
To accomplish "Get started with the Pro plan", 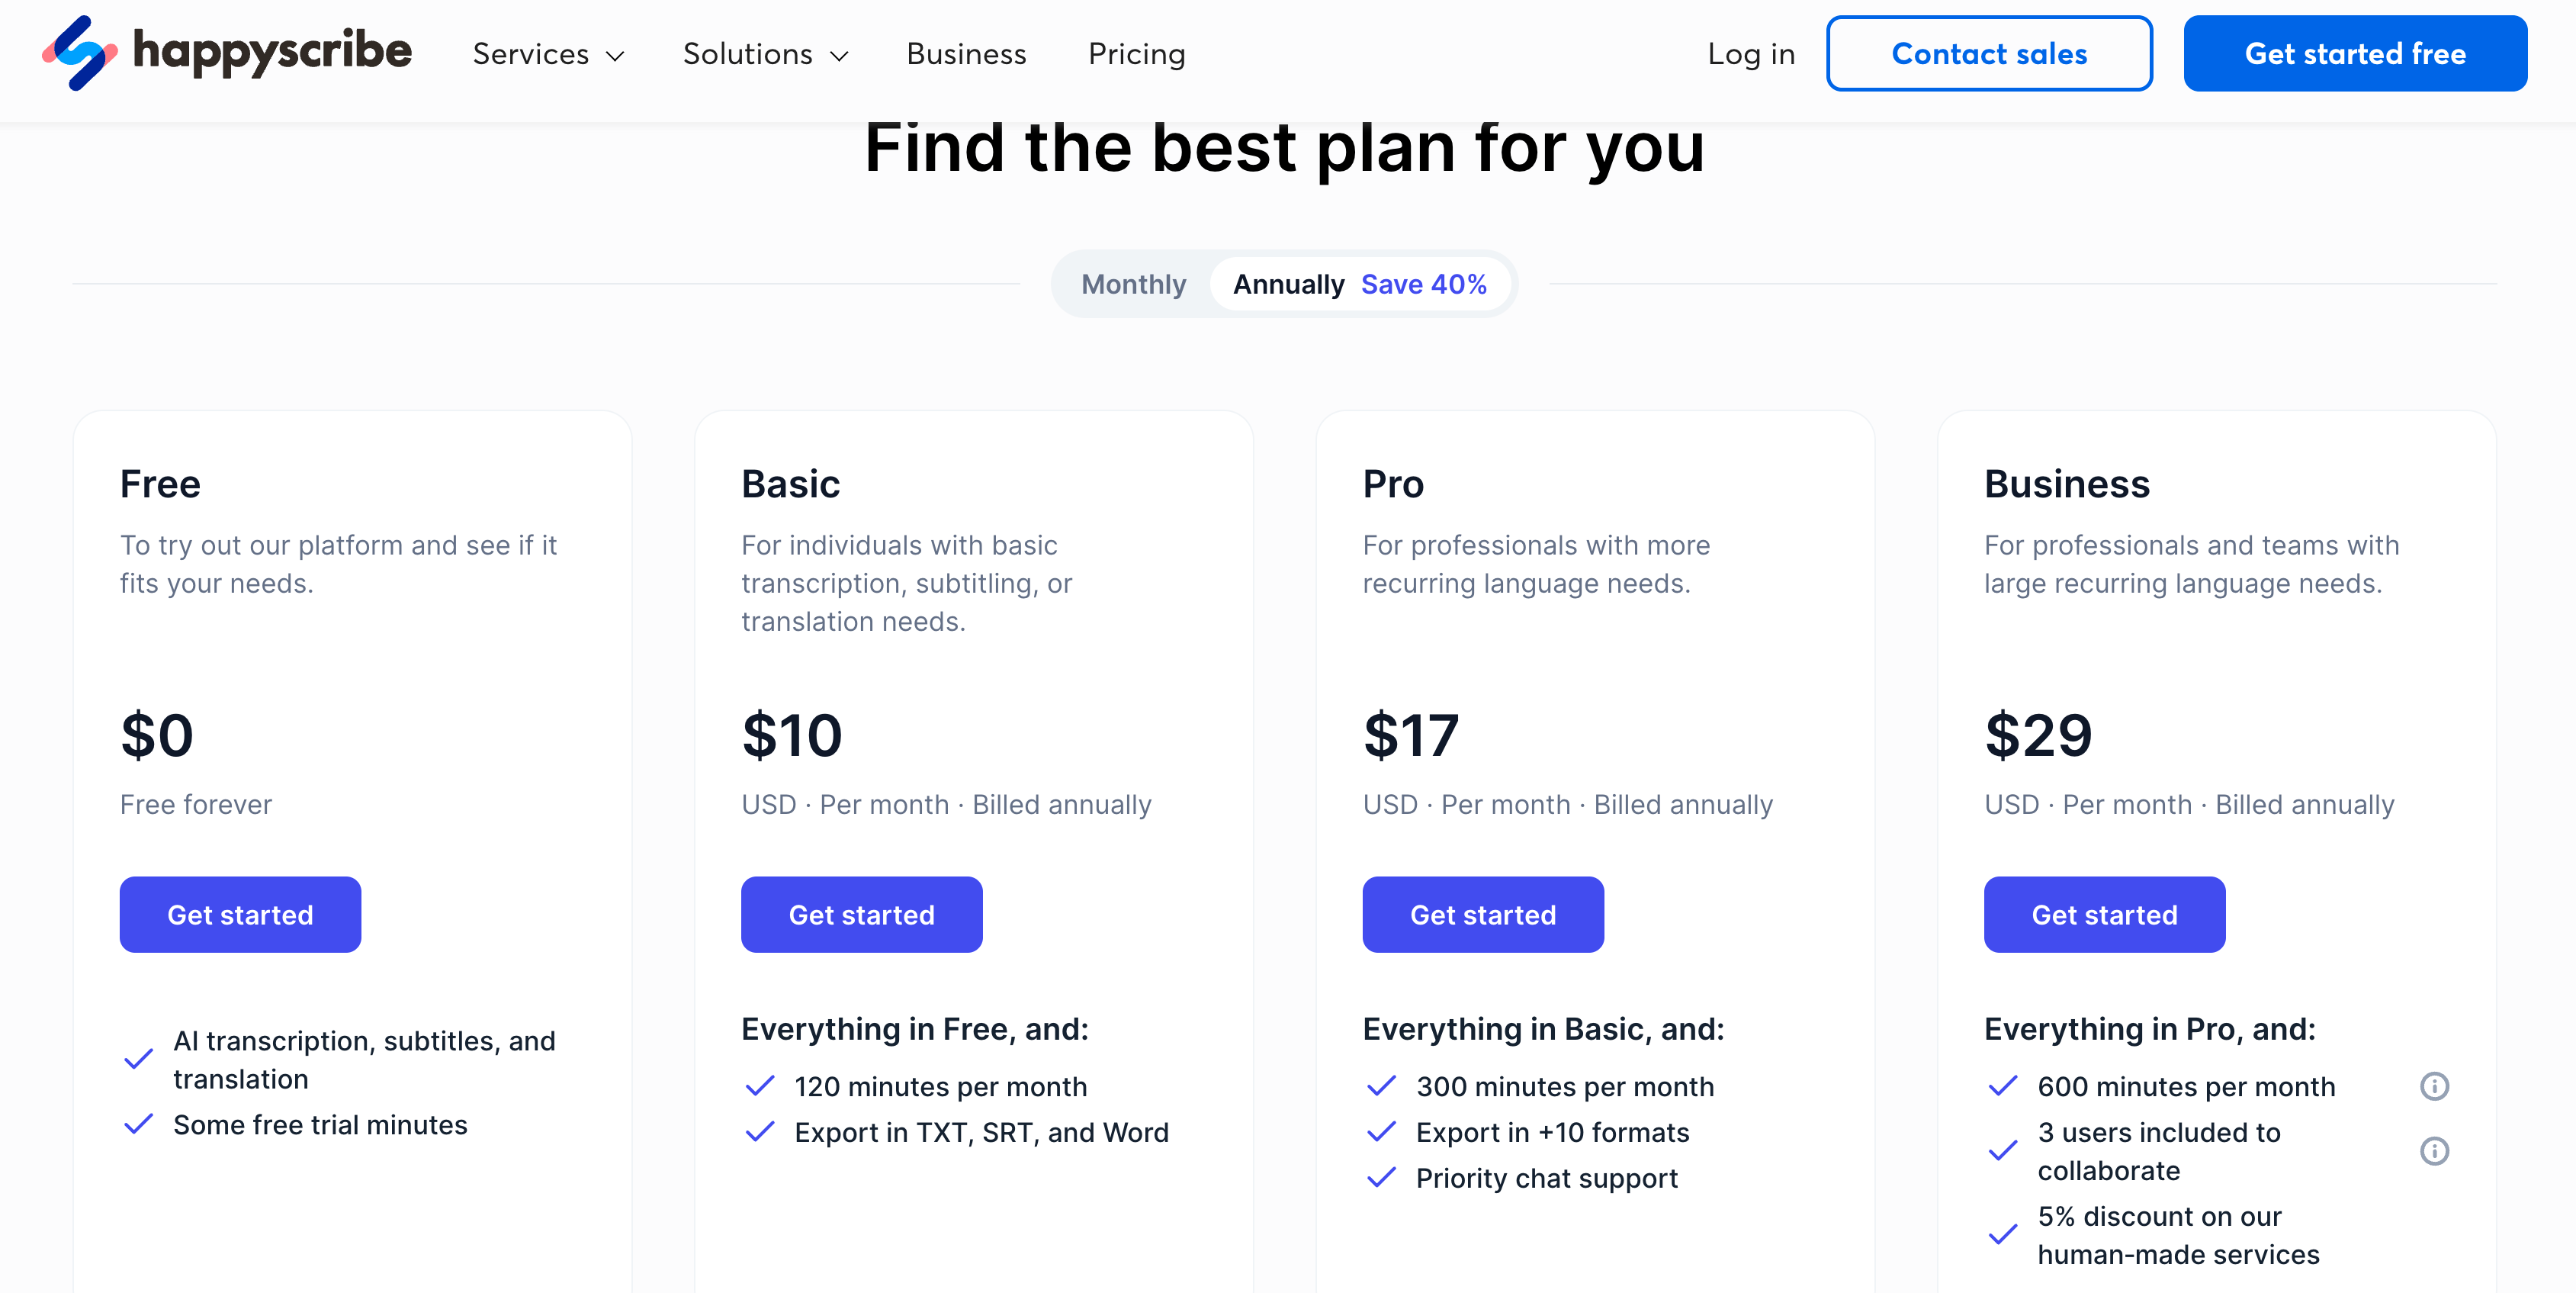I will (x=1483, y=914).
